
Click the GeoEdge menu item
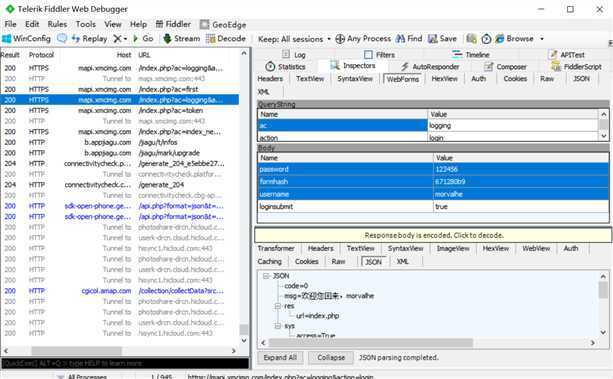(x=223, y=25)
